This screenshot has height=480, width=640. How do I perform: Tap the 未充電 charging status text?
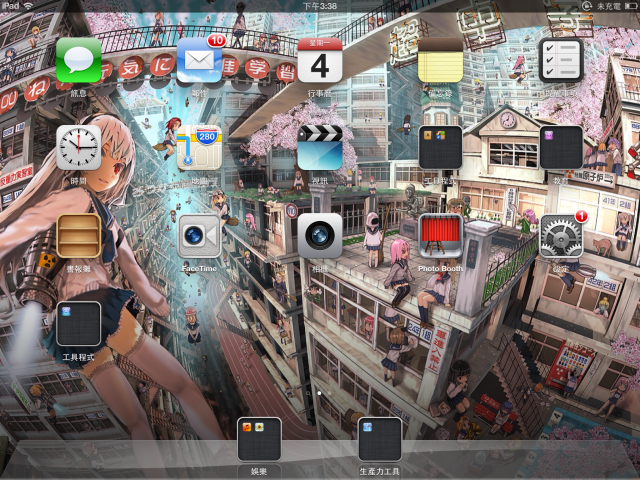(x=609, y=6)
